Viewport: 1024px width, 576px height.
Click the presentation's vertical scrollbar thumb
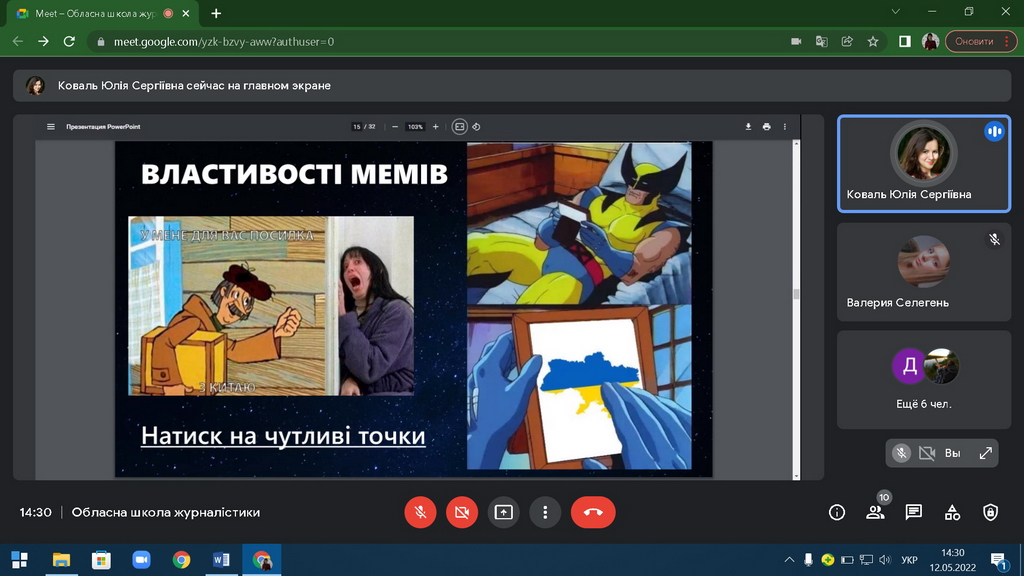[x=796, y=294]
